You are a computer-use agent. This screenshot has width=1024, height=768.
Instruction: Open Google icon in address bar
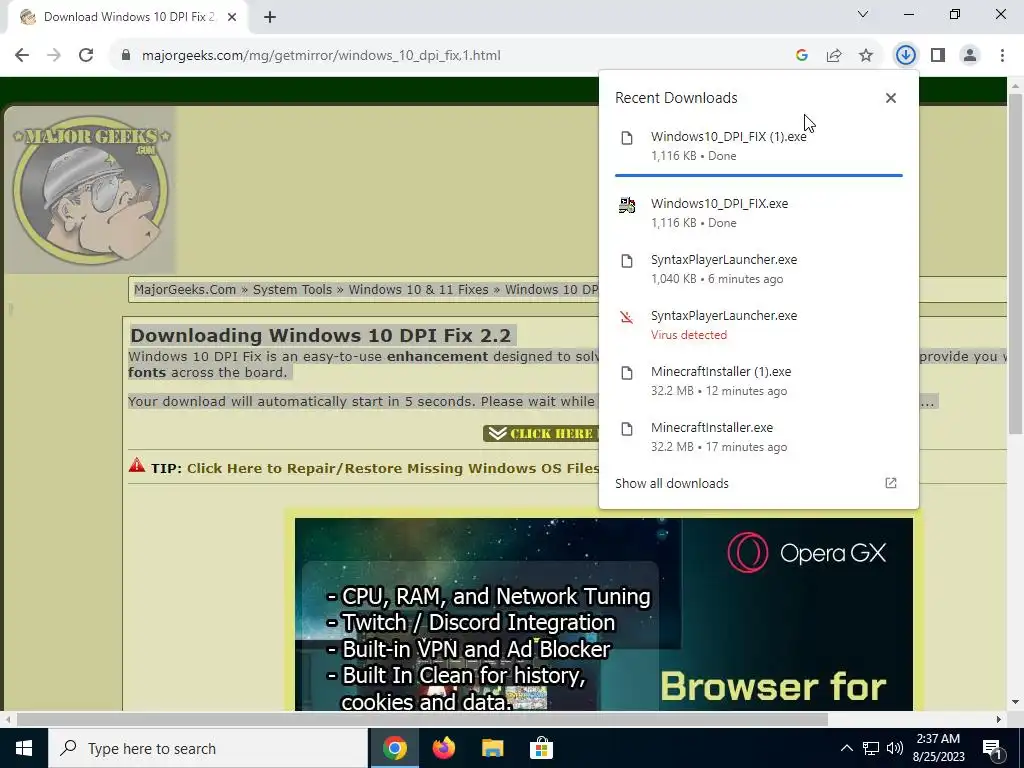click(x=802, y=56)
